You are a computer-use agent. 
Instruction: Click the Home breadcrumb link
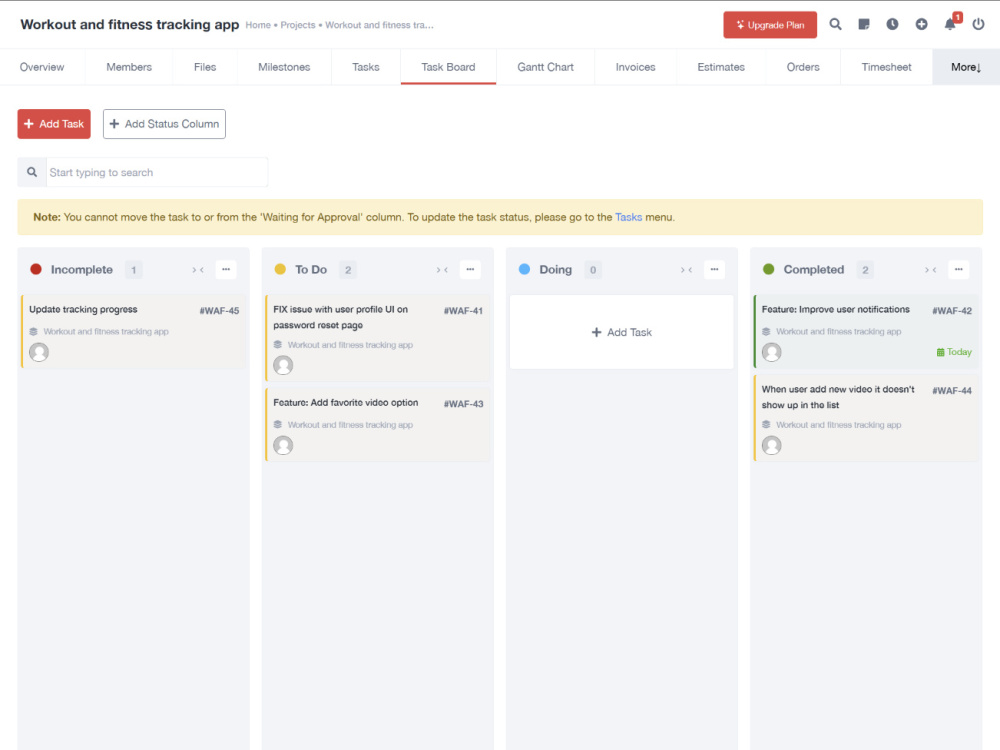point(258,26)
